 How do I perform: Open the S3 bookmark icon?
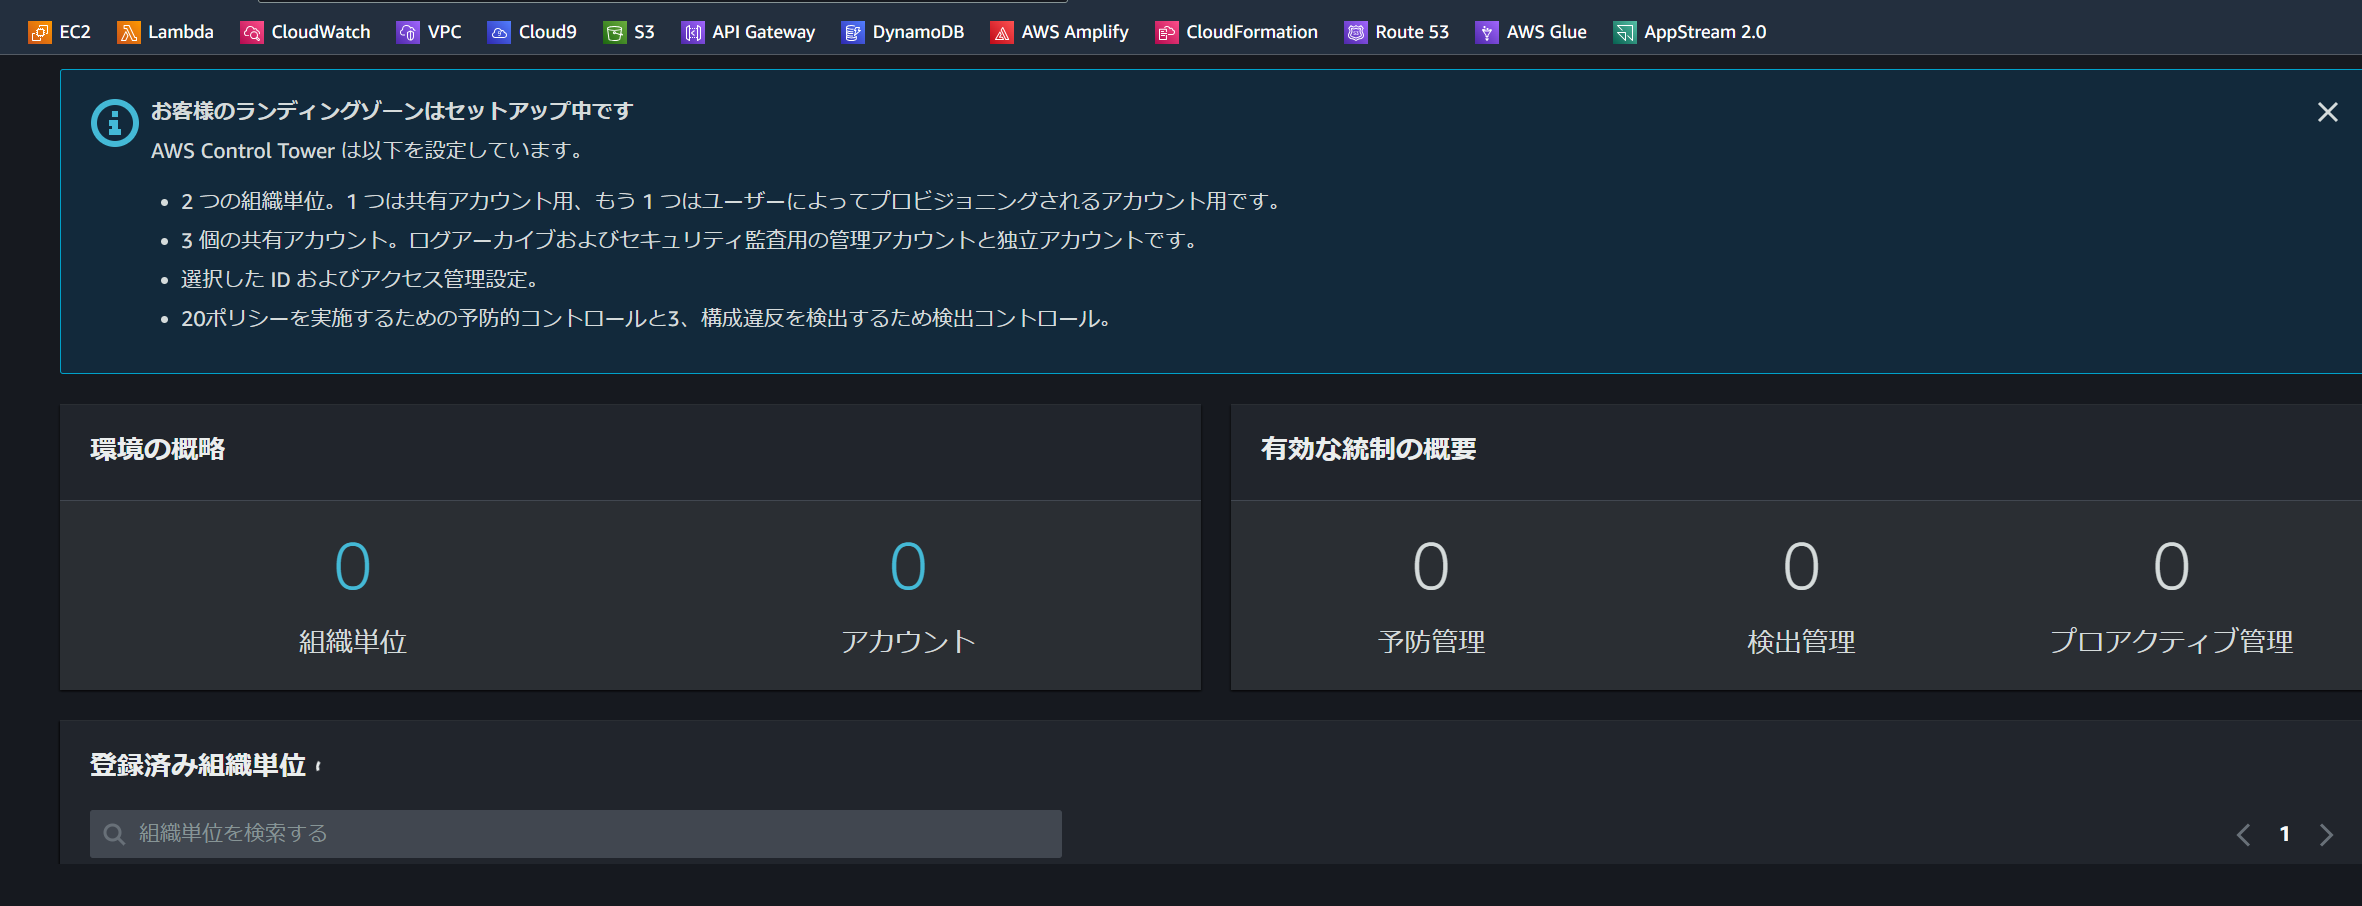[x=614, y=31]
